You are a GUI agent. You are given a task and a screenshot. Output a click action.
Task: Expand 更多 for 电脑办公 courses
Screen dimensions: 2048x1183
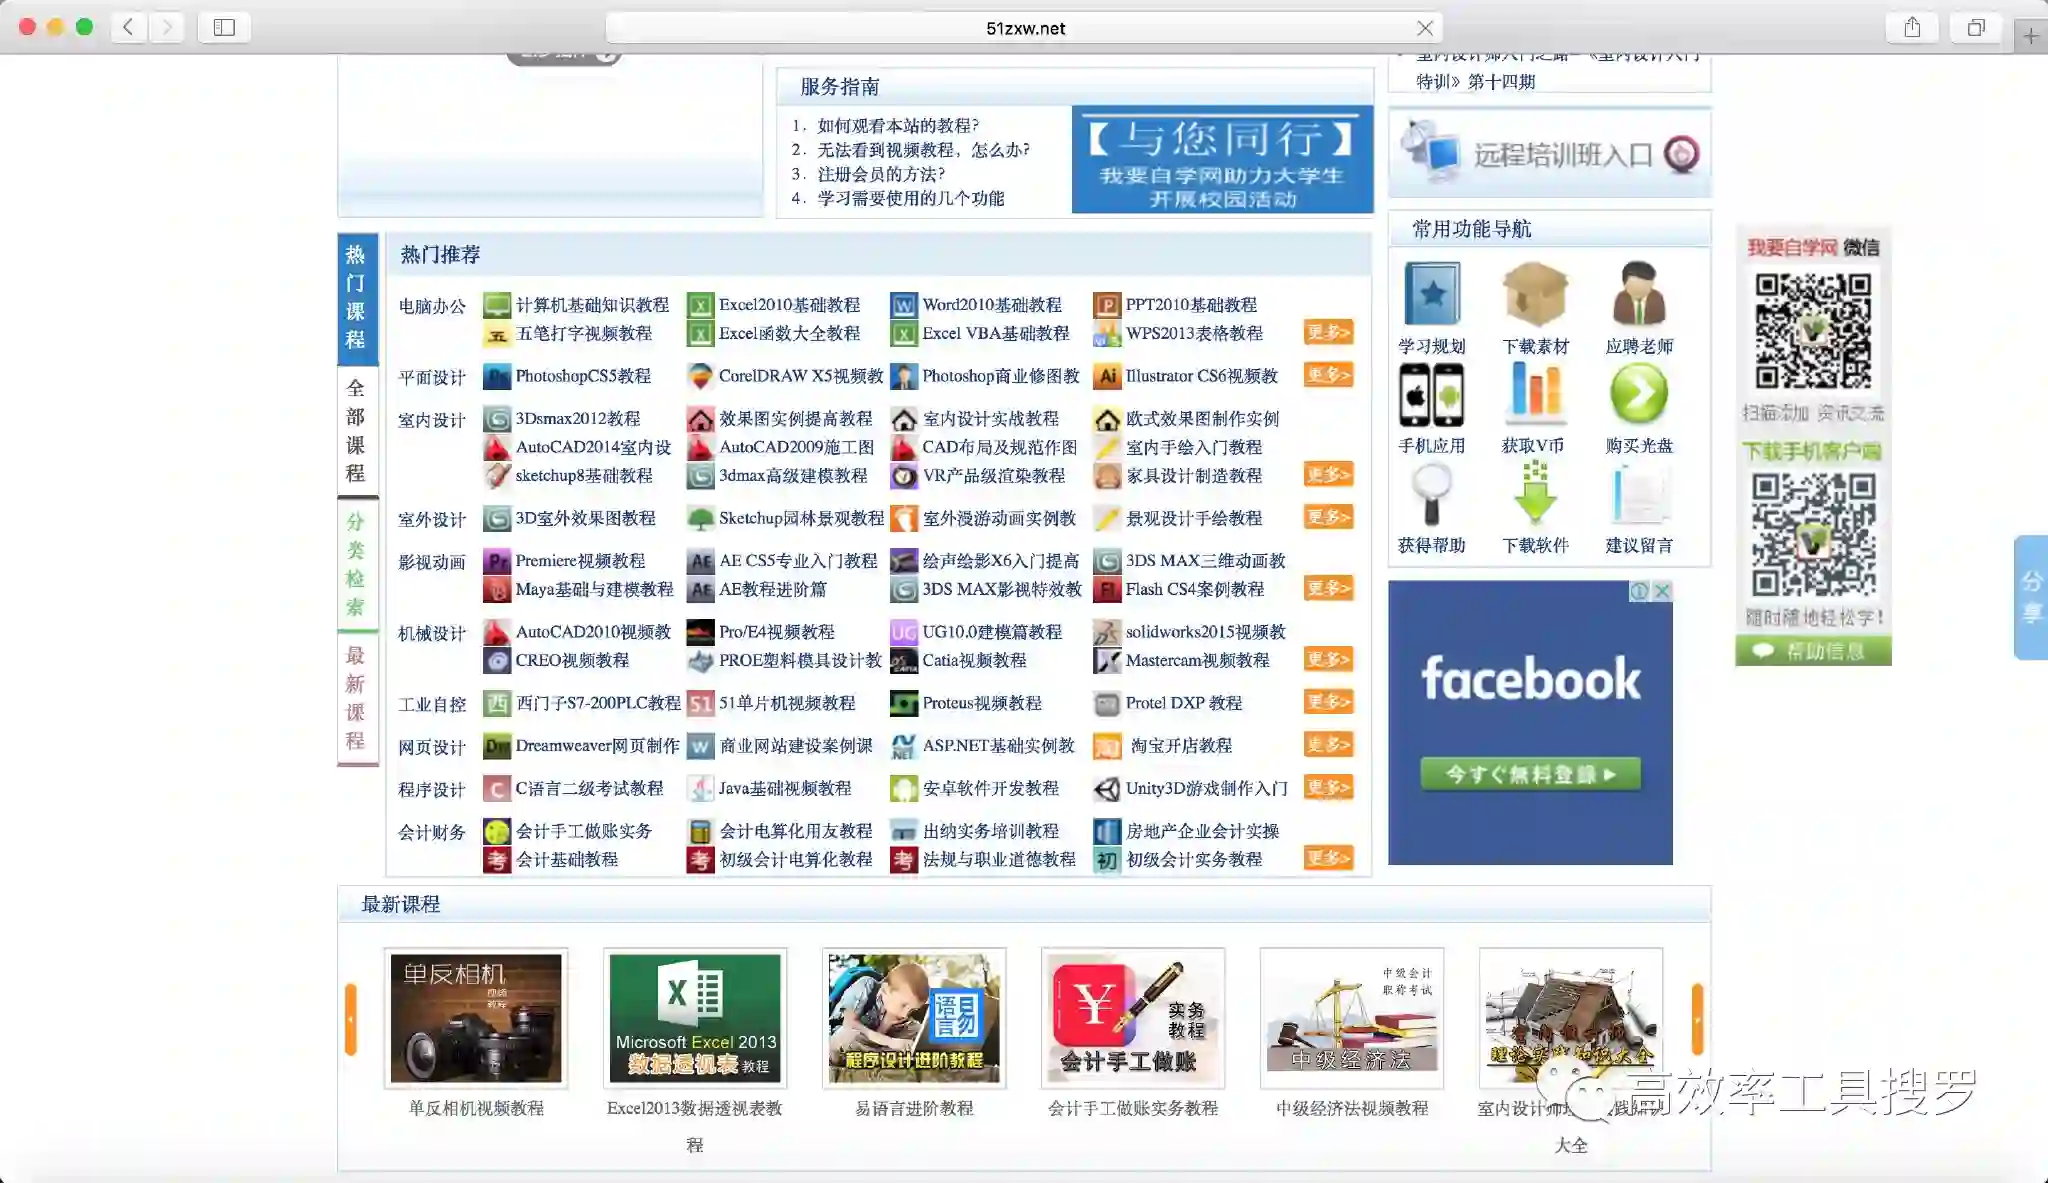(1327, 332)
